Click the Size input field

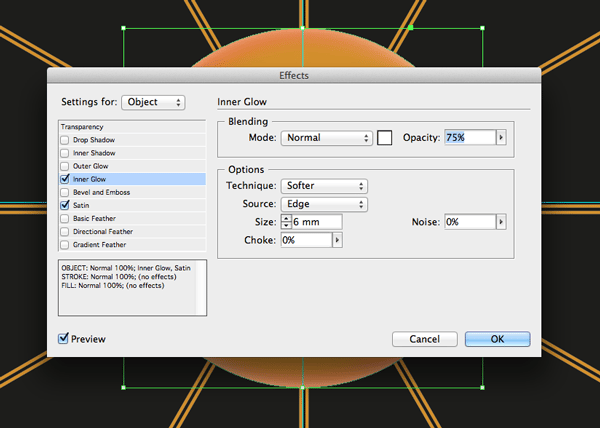[317, 222]
